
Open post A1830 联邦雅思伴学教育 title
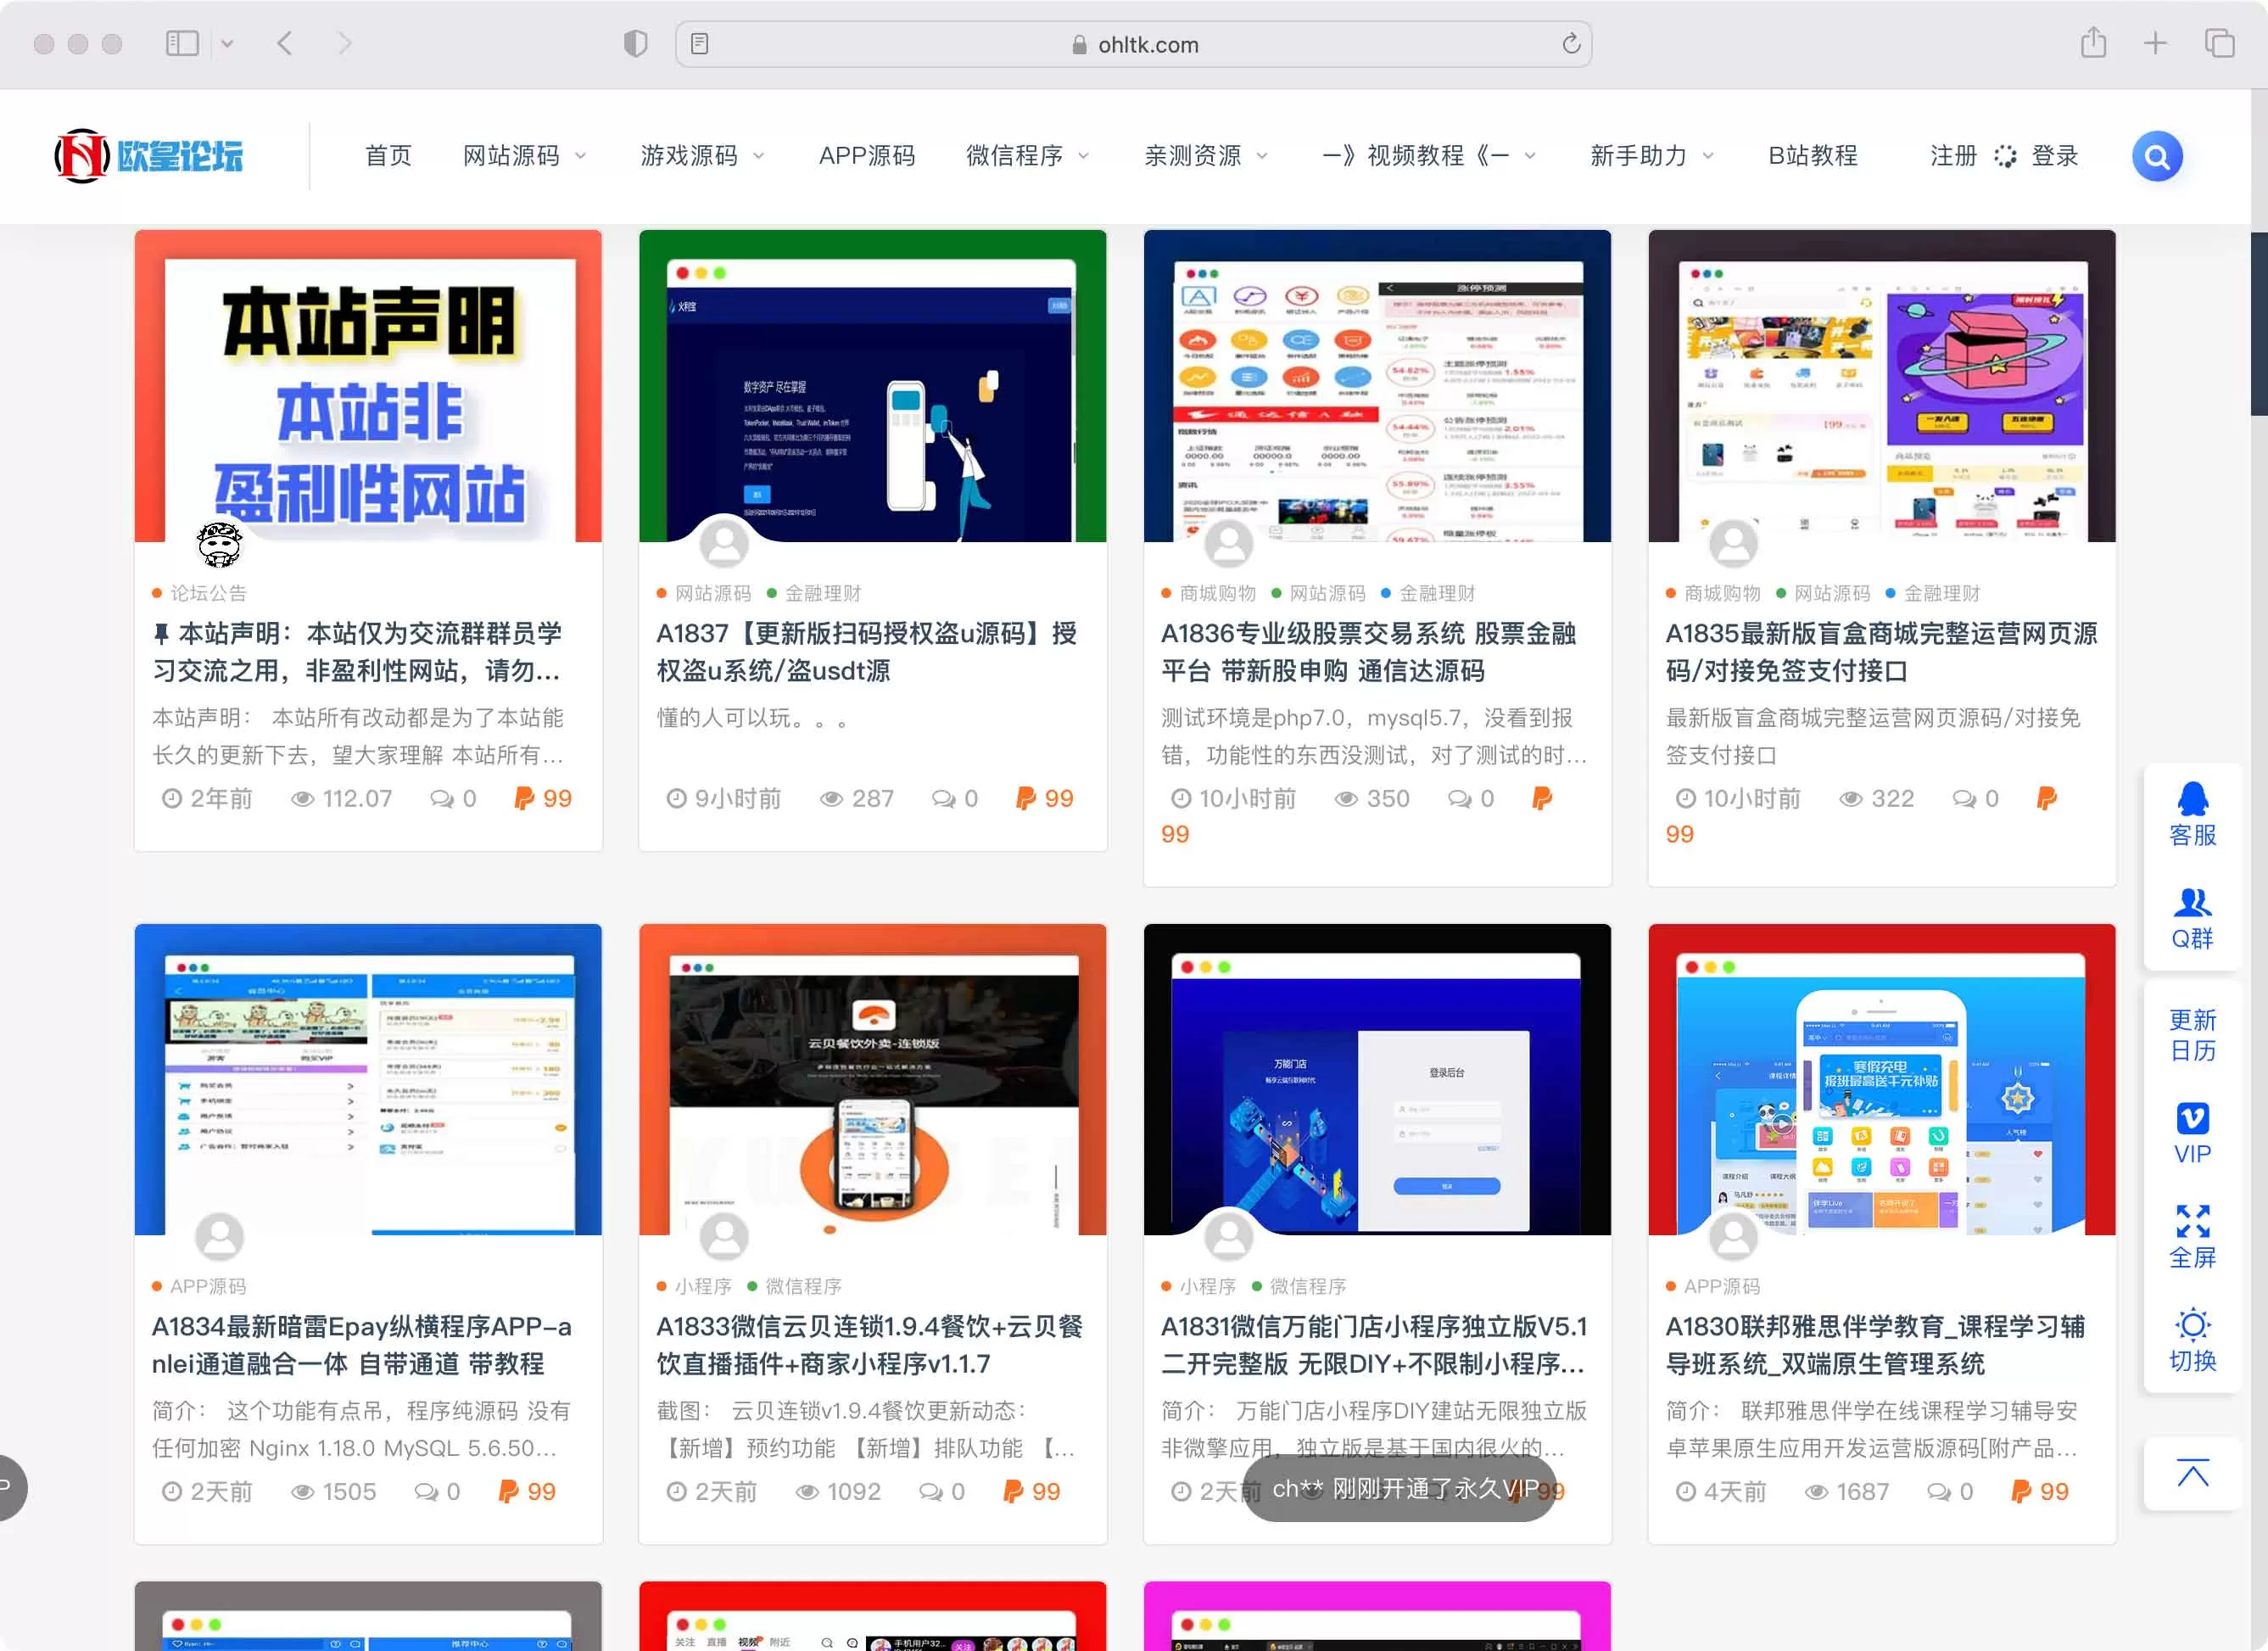click(x=1875, y=1345)
